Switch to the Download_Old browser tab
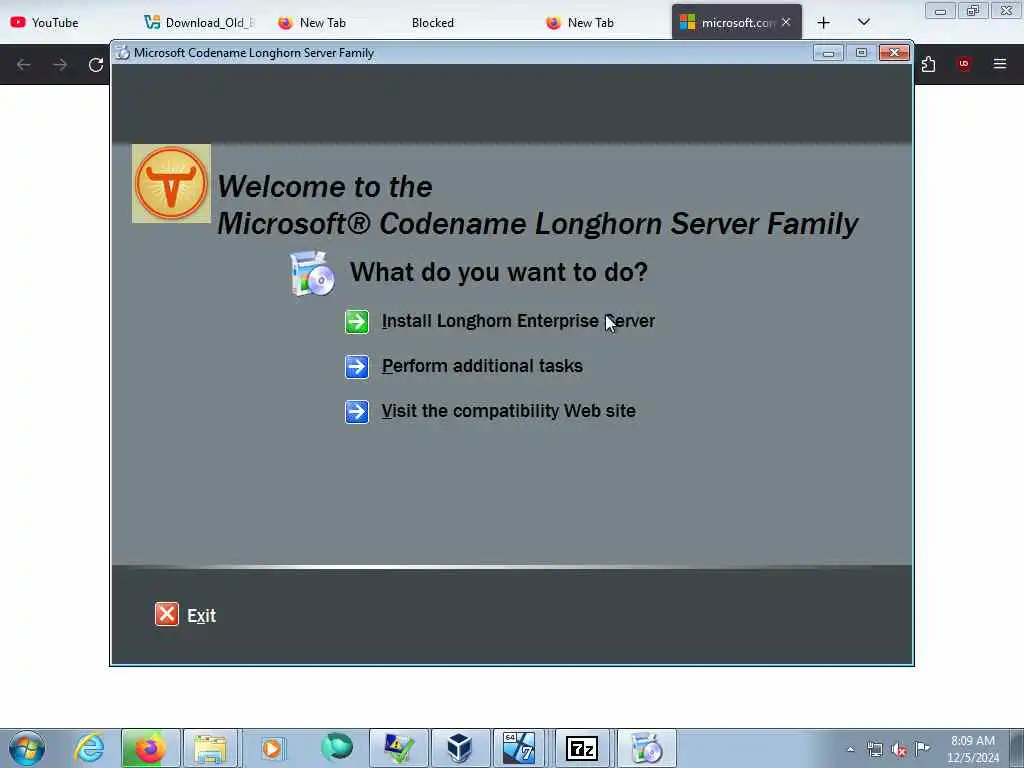The height and width of the screenshot is (768, 1024). [x=199, y=23]
